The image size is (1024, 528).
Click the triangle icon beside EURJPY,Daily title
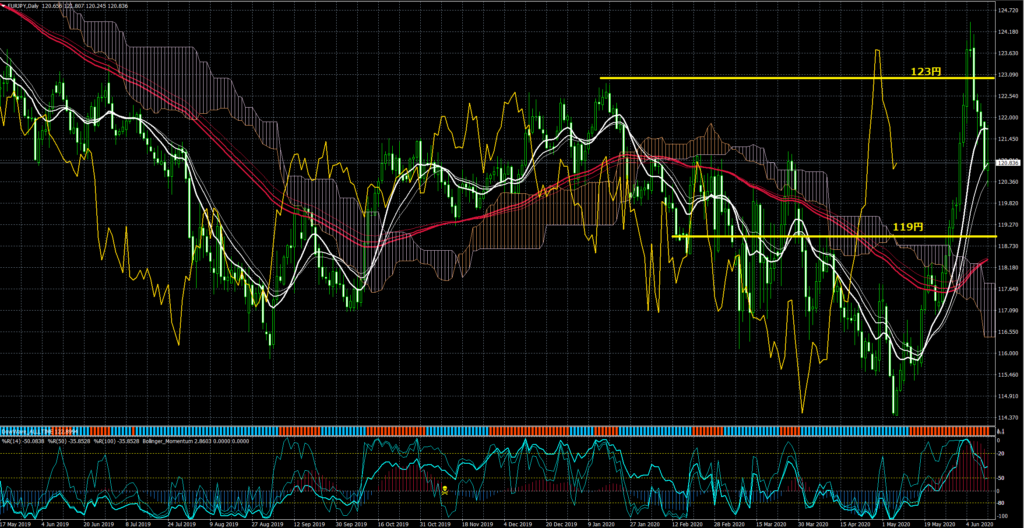click(3, 6)
